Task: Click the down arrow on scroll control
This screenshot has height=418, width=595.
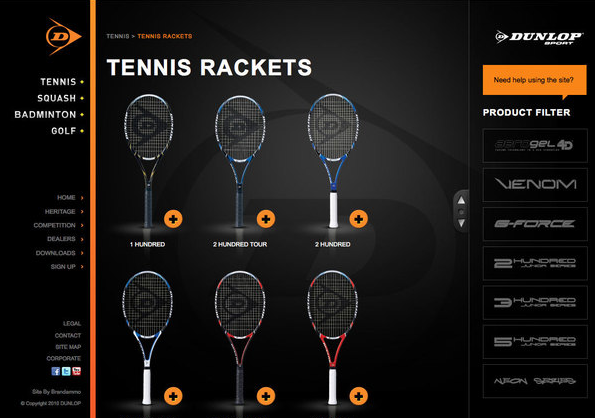Action: point(461,223)
